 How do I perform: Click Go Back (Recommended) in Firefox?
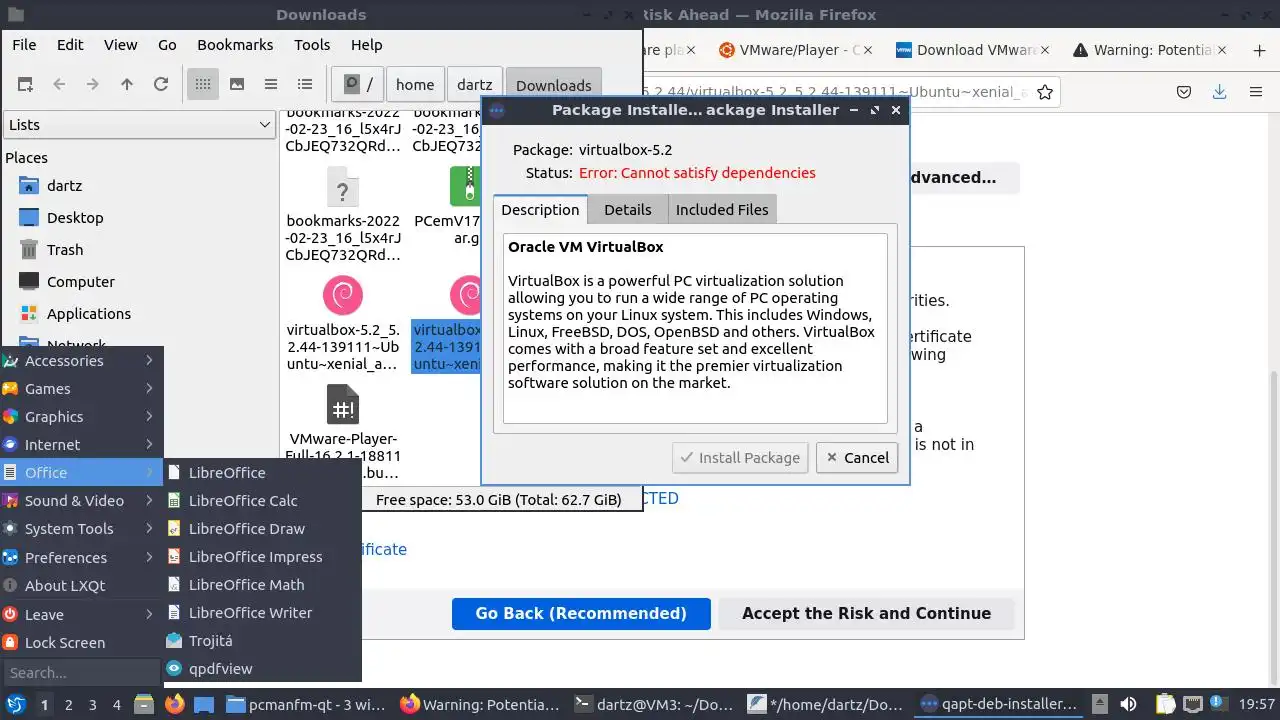click(581, 613)
